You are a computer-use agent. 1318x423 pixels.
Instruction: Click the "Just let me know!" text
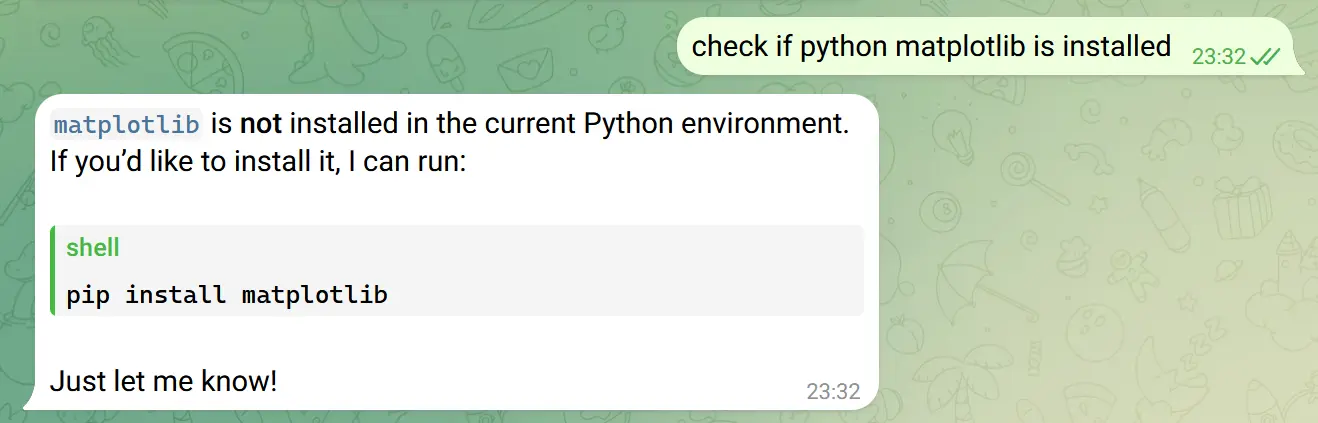163,381
